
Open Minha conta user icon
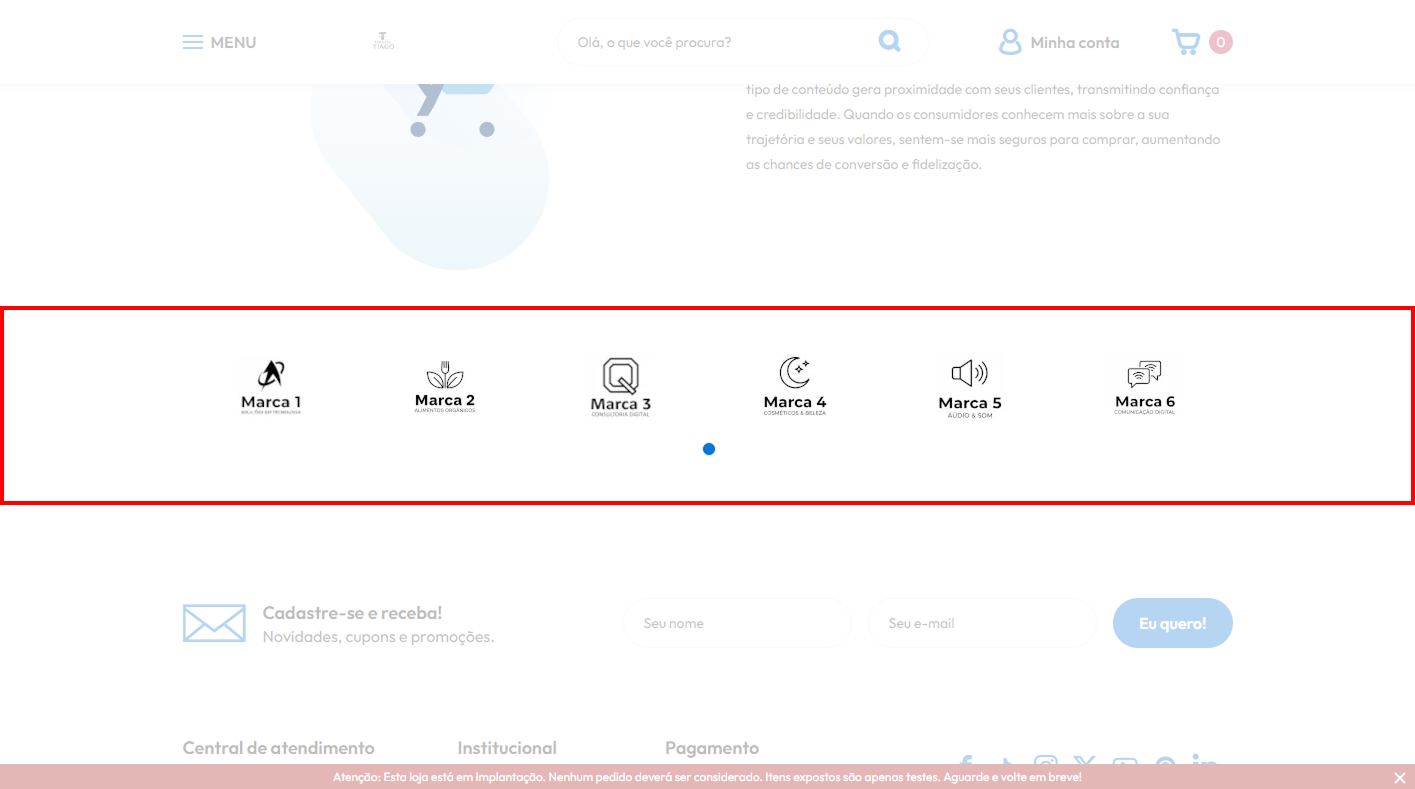pyautogui.click(x=1010, y=42)
